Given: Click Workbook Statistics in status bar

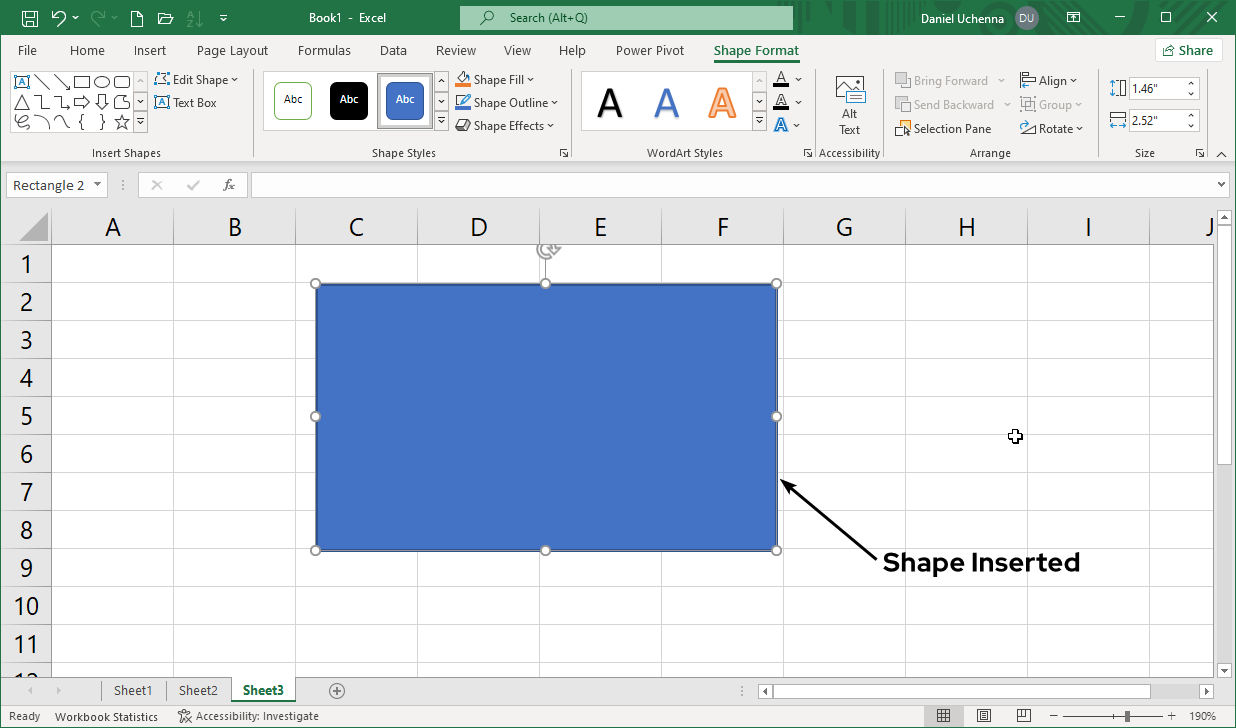Looking at the screenshot, I should (106, 716).
